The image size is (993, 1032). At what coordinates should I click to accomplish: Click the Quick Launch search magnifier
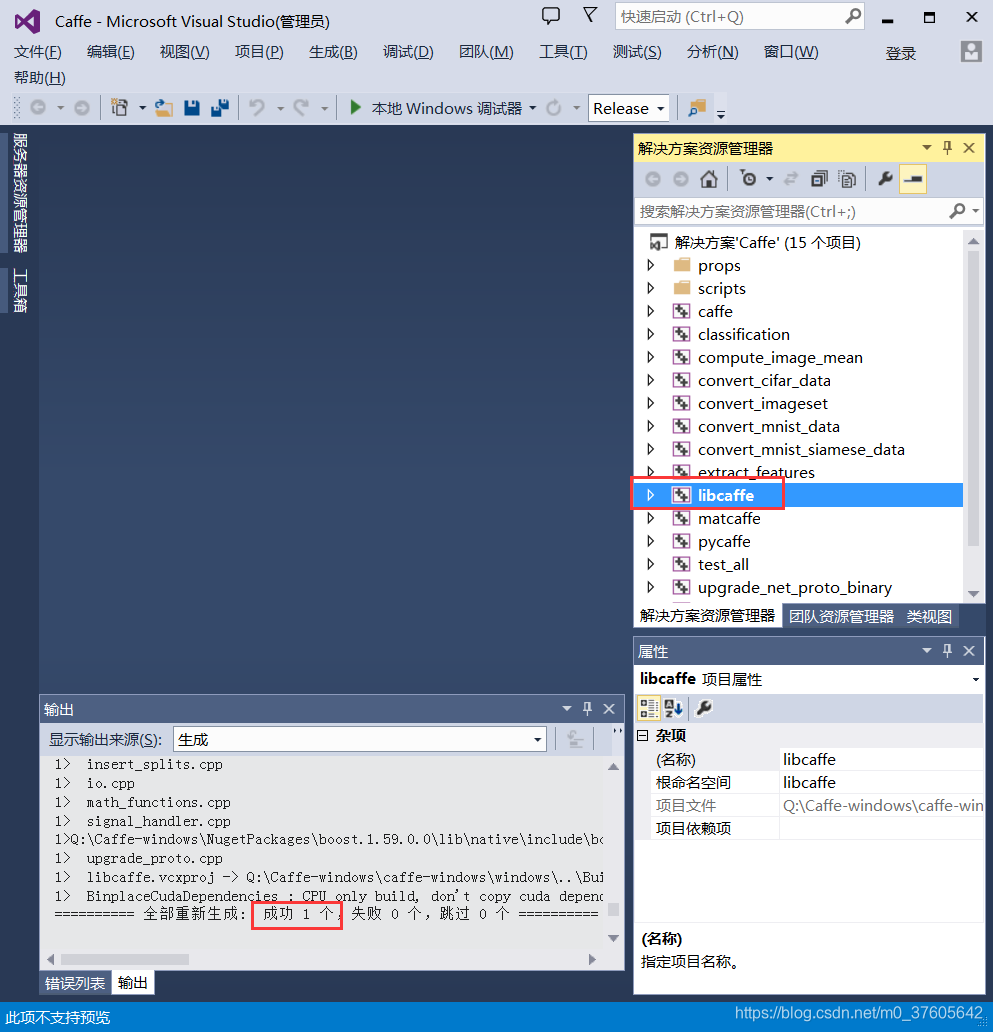pos(853,16)
